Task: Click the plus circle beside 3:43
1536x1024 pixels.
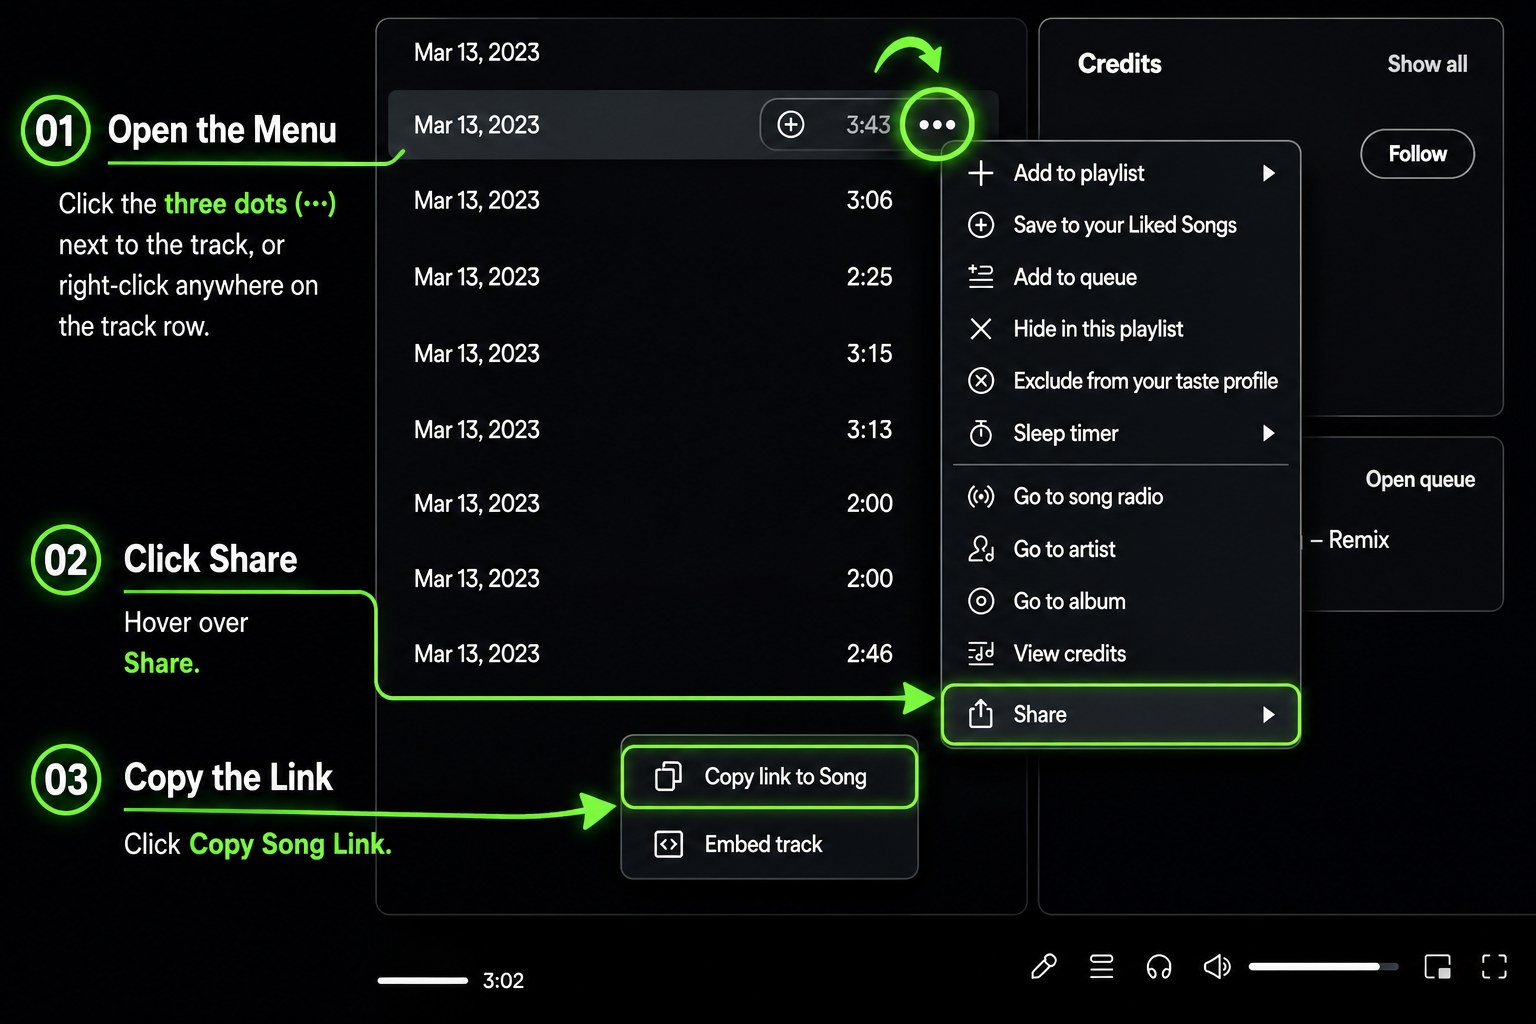Action: [x=791, y=124]
